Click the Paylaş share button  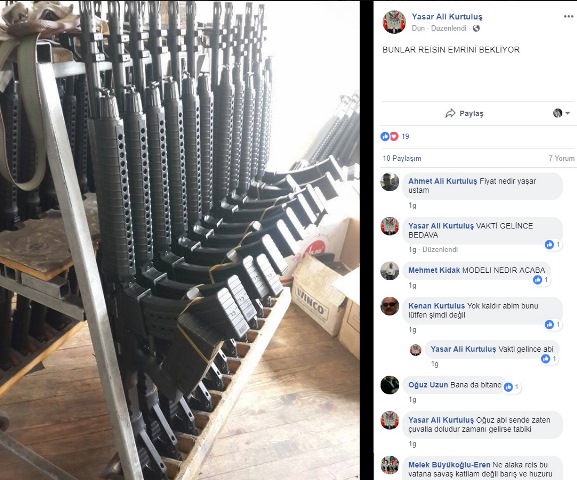coord(464,113)
